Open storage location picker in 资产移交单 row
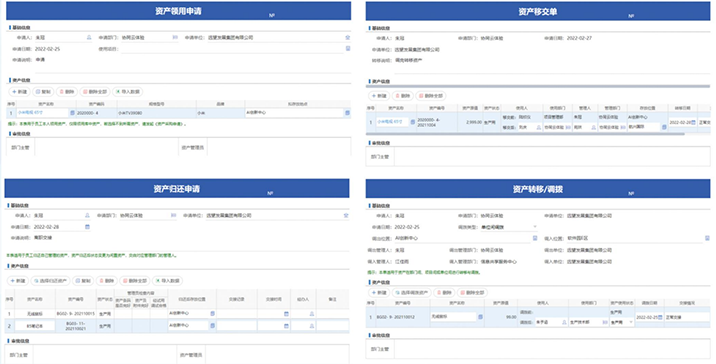 coord(664,127)
